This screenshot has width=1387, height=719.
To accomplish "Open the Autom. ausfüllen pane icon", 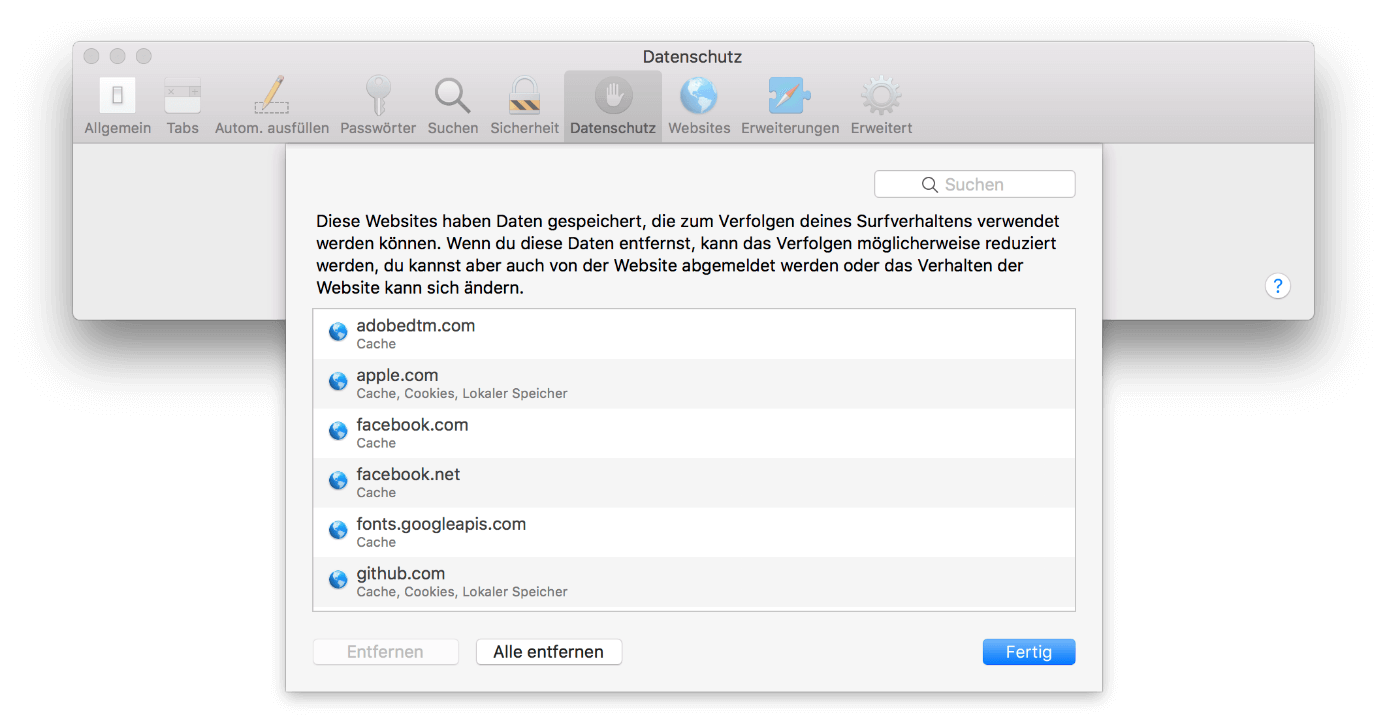I will point(271,96).
